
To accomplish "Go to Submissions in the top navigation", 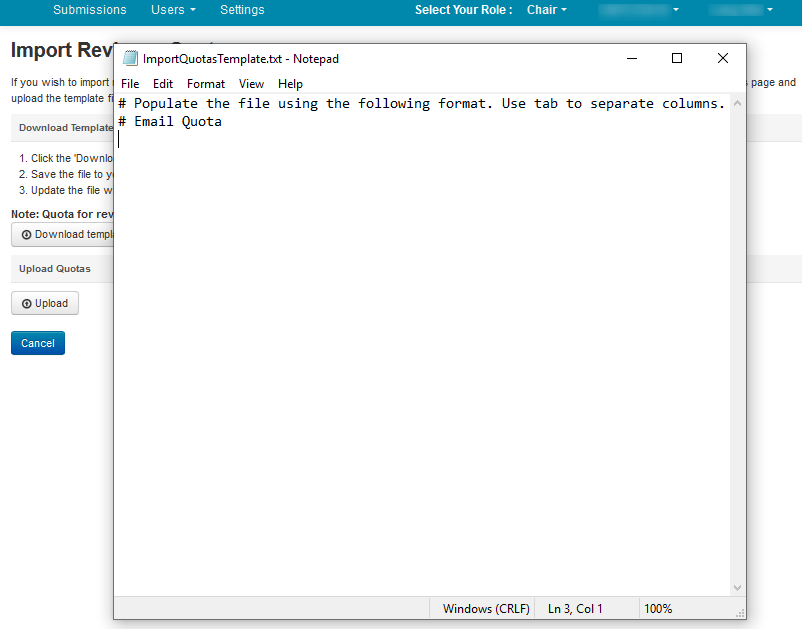I will (90, 10).
